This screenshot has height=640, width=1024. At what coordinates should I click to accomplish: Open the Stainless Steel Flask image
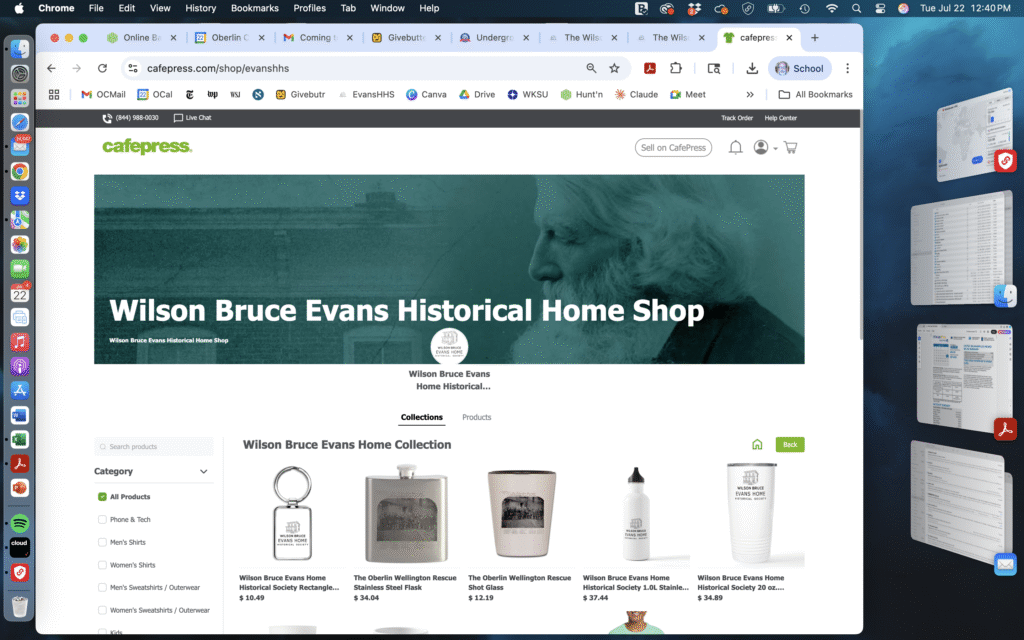406,515
